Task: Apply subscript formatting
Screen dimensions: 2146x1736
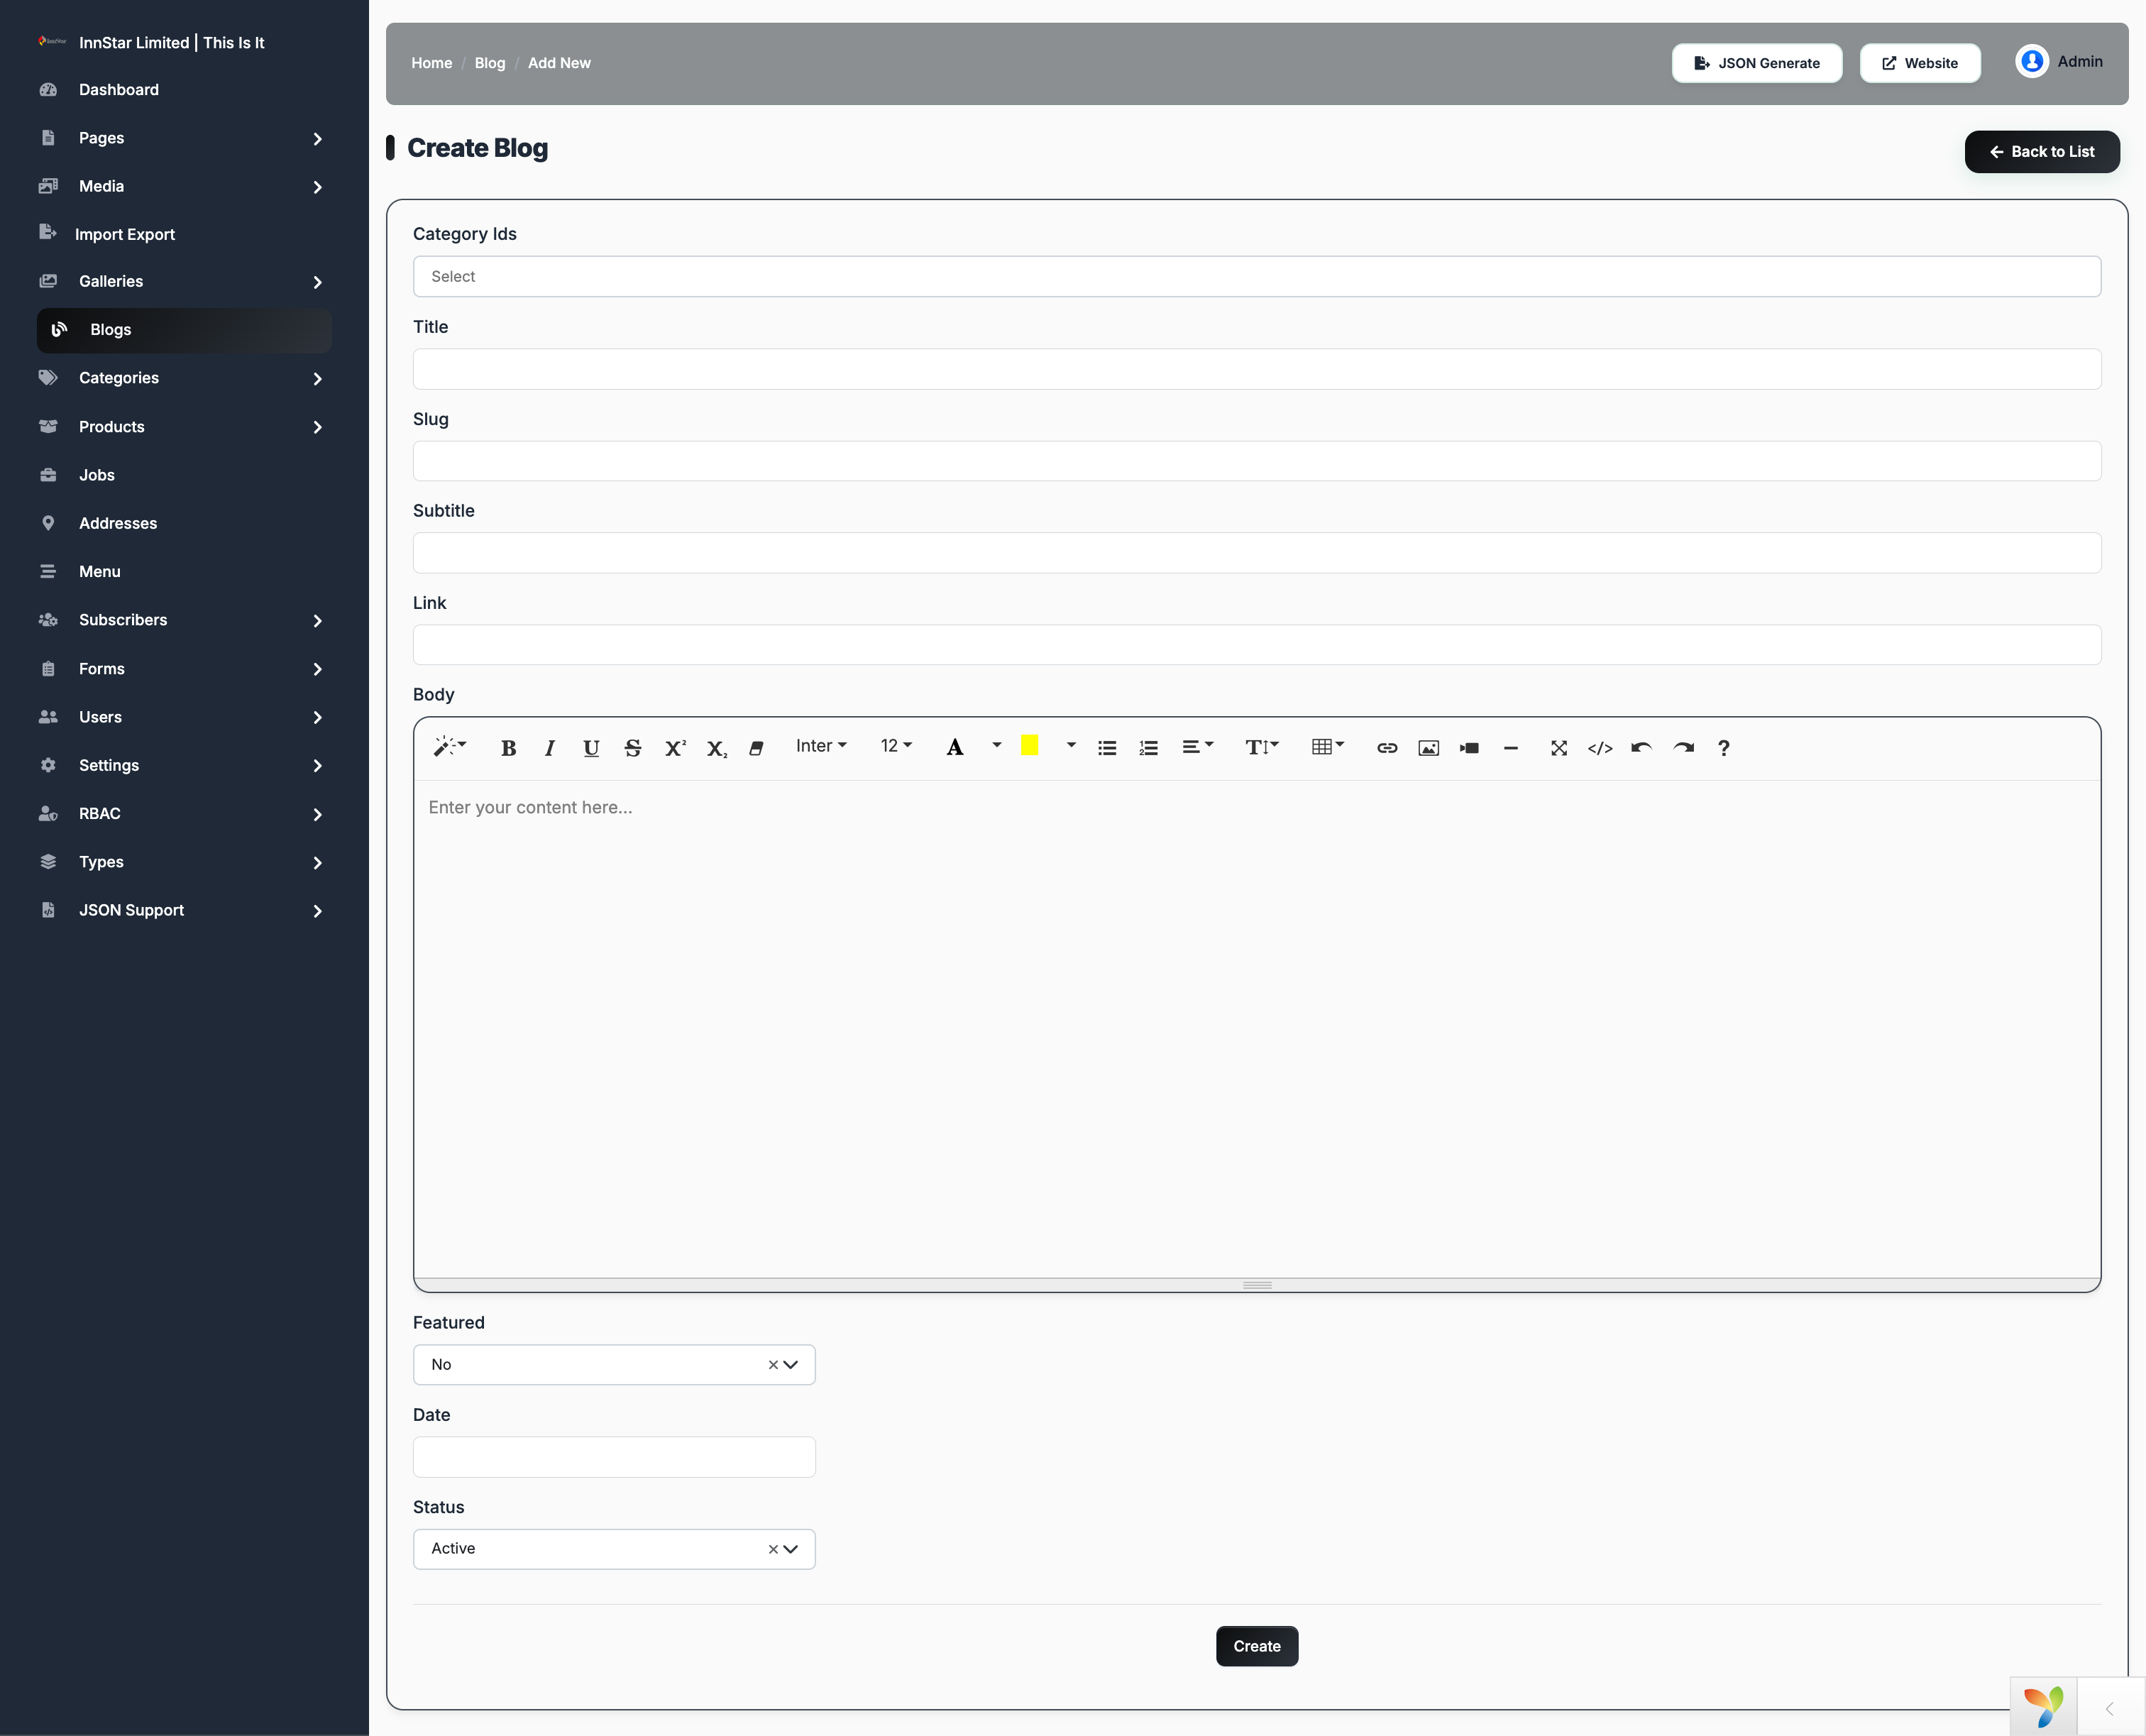Action: tap(716, 748)
